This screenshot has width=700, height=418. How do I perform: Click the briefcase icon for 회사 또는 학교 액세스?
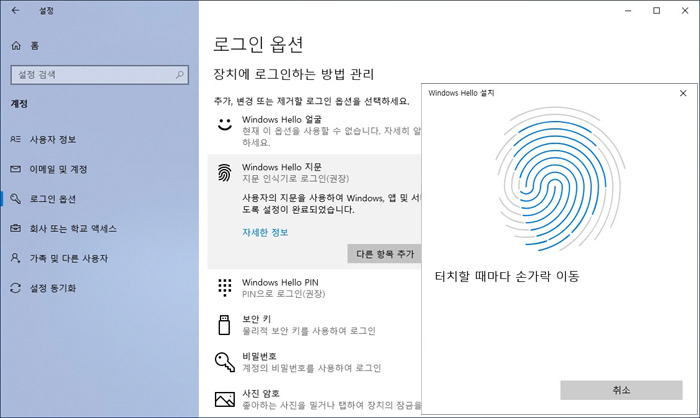(x=16, y=228)
